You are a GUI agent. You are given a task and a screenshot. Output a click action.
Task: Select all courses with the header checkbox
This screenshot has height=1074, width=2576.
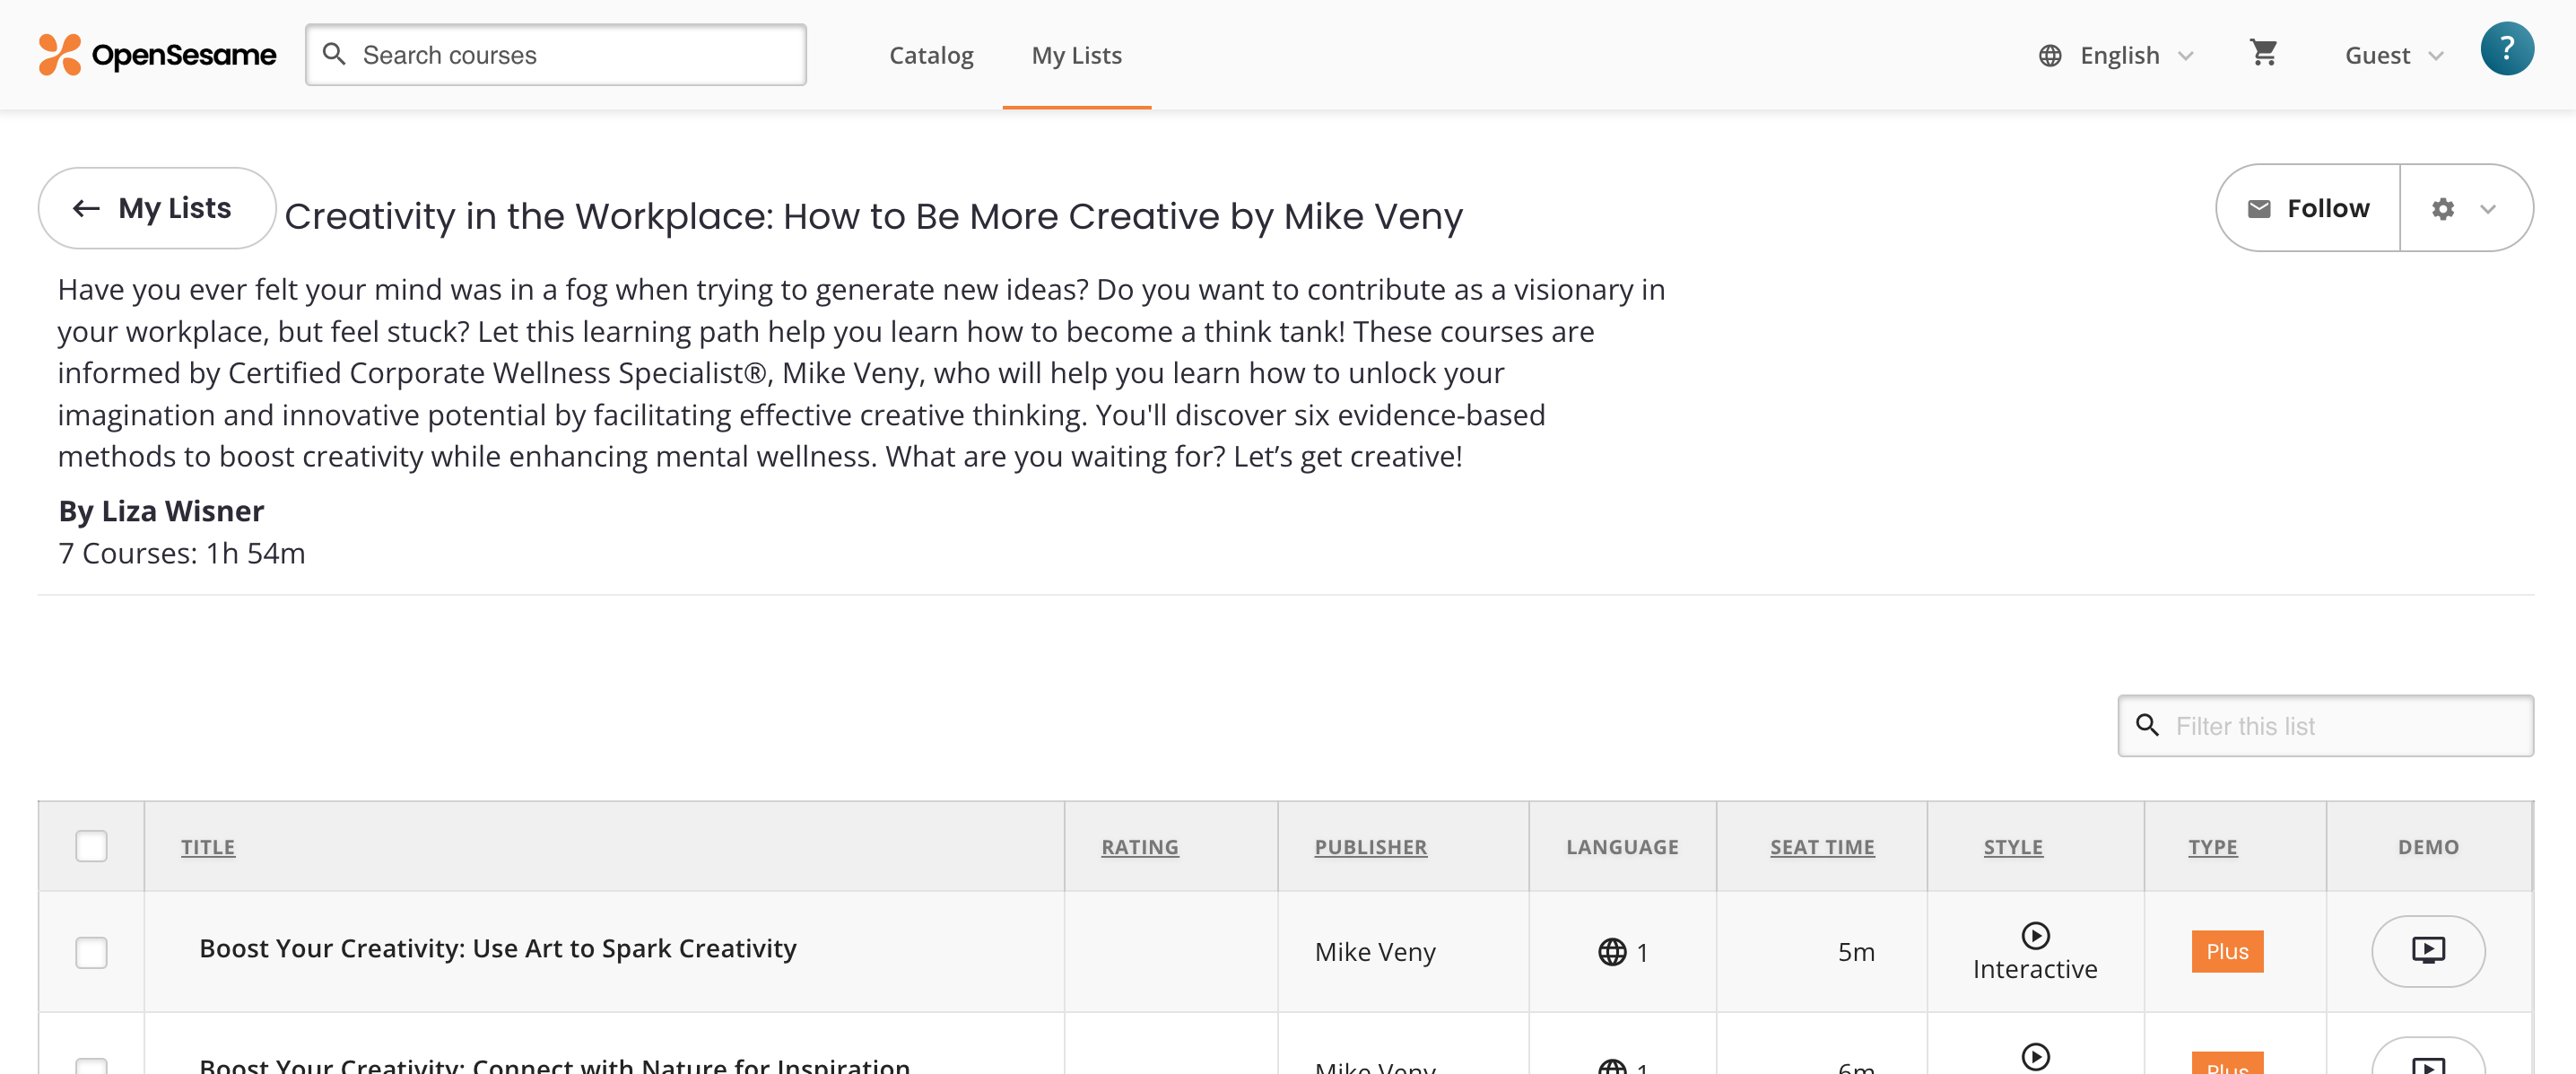point(91,846)
